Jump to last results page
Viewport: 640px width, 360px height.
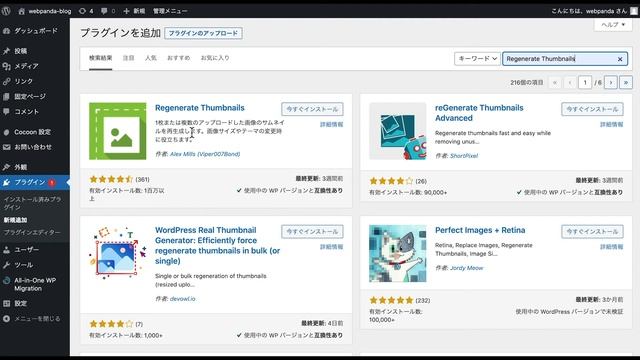pos(626,82)
